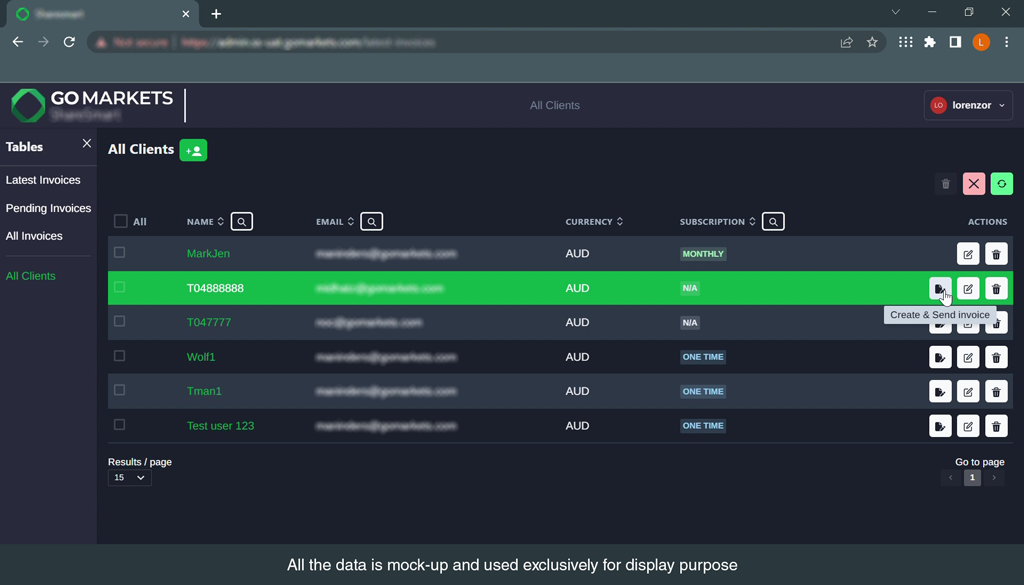
Task: Create and send invoice for Wolf1
Action: point(940,357)
